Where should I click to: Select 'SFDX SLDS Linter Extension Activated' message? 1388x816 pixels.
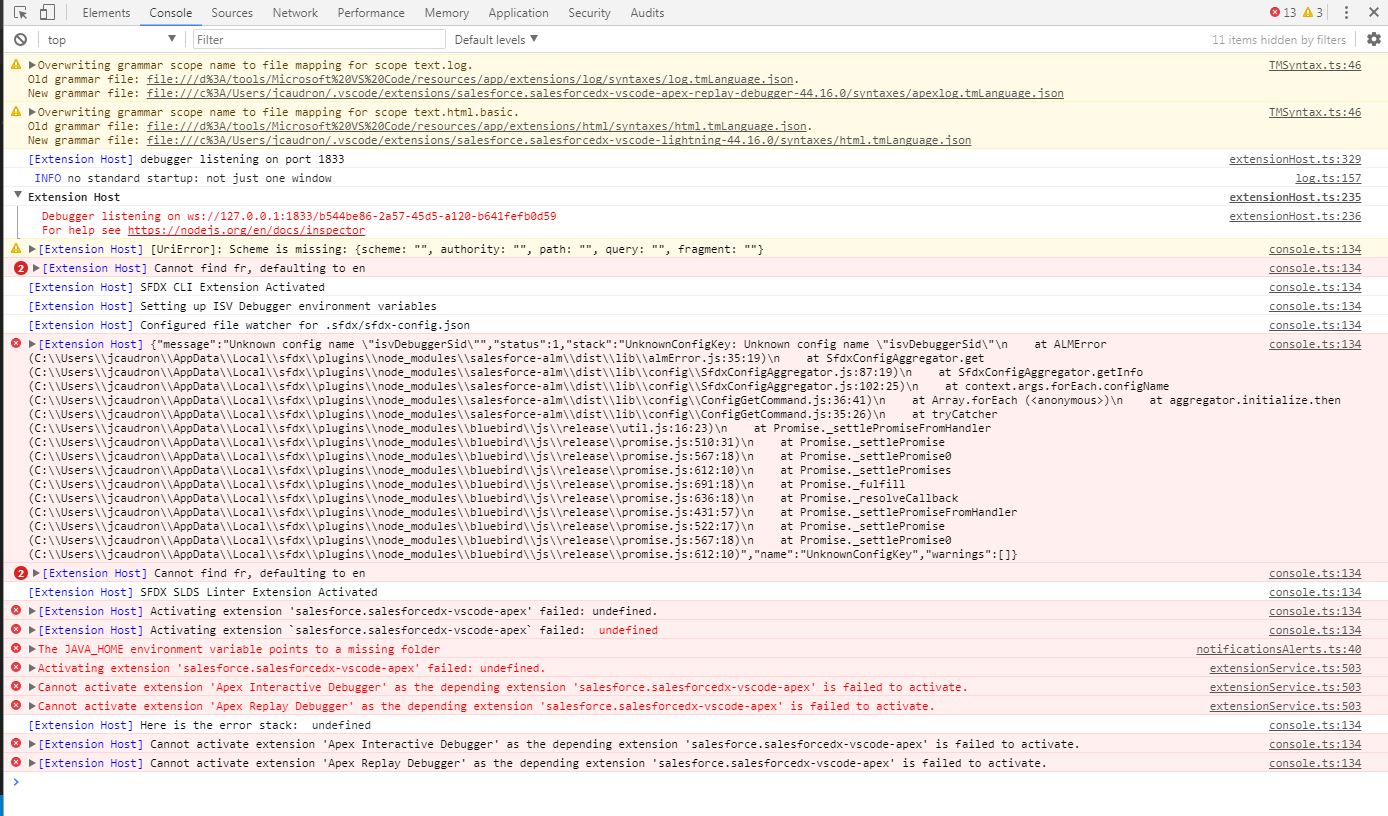coord(258,592)
